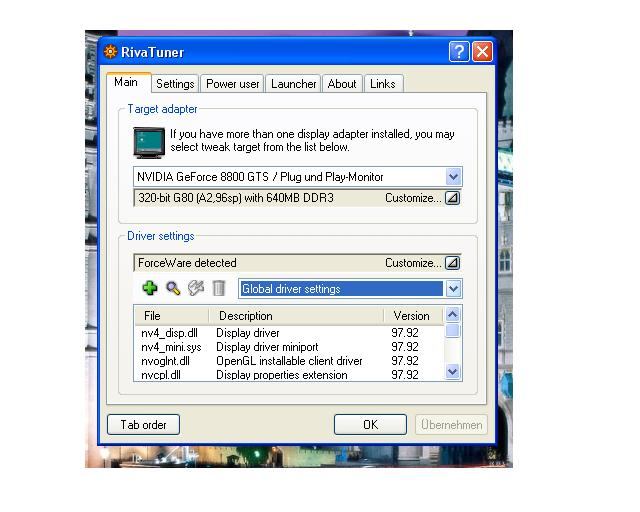Click the question mark help button
640x512 pixels.
click(x=459, y=52)
